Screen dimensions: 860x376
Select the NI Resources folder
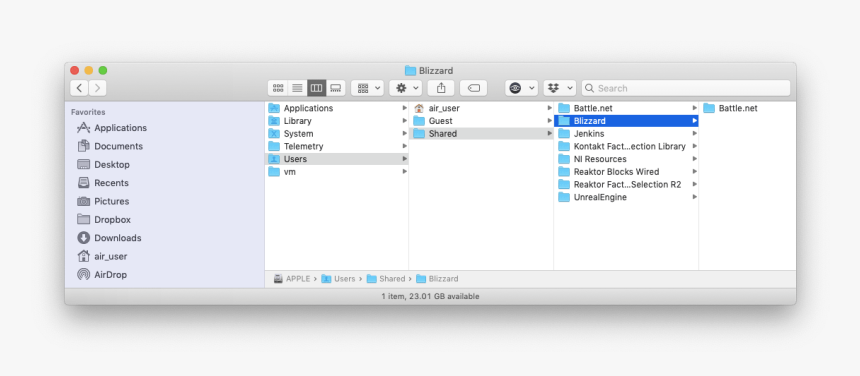[x=626, y=159]
